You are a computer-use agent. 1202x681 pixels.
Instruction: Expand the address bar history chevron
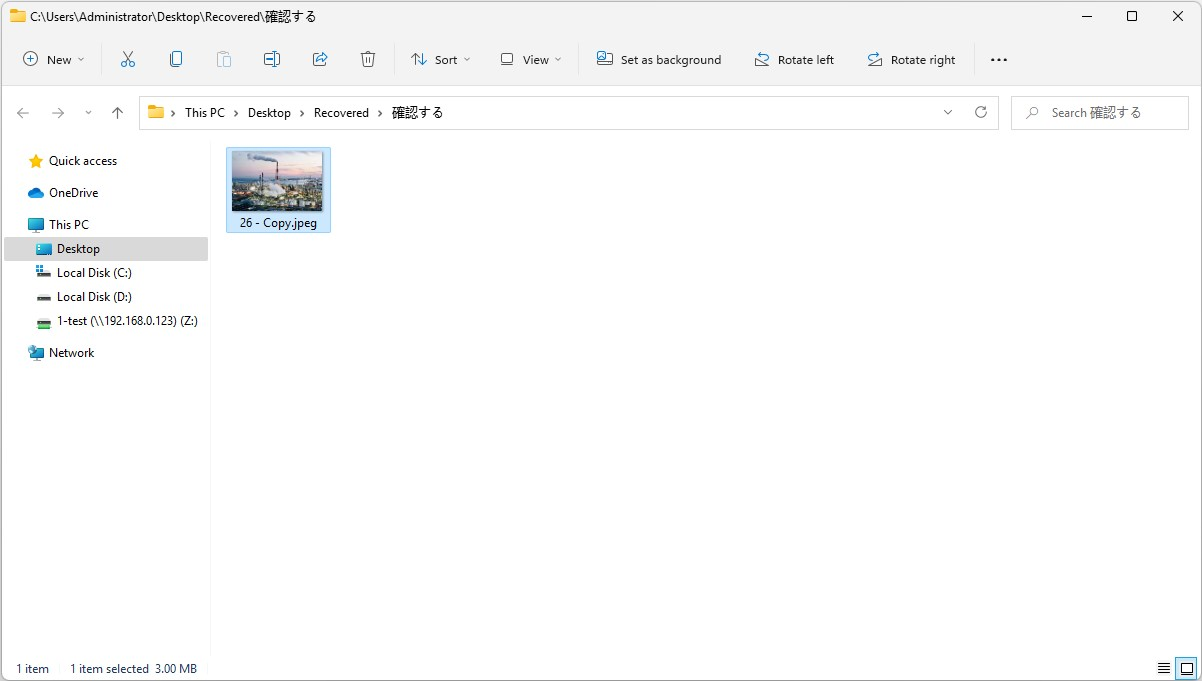pos(948,113)
